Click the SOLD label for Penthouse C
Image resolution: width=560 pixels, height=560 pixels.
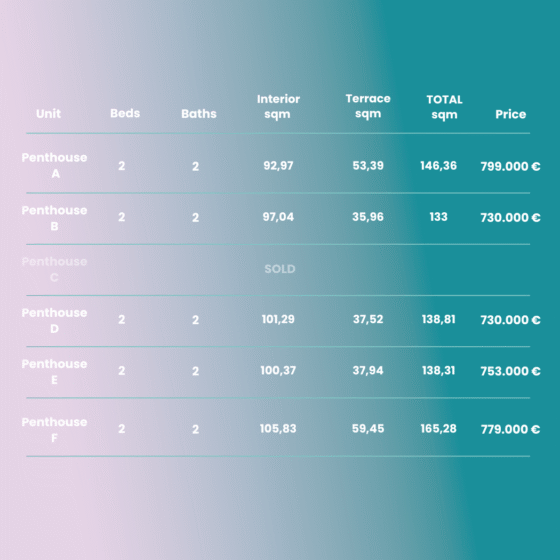[x=280, y=269]
